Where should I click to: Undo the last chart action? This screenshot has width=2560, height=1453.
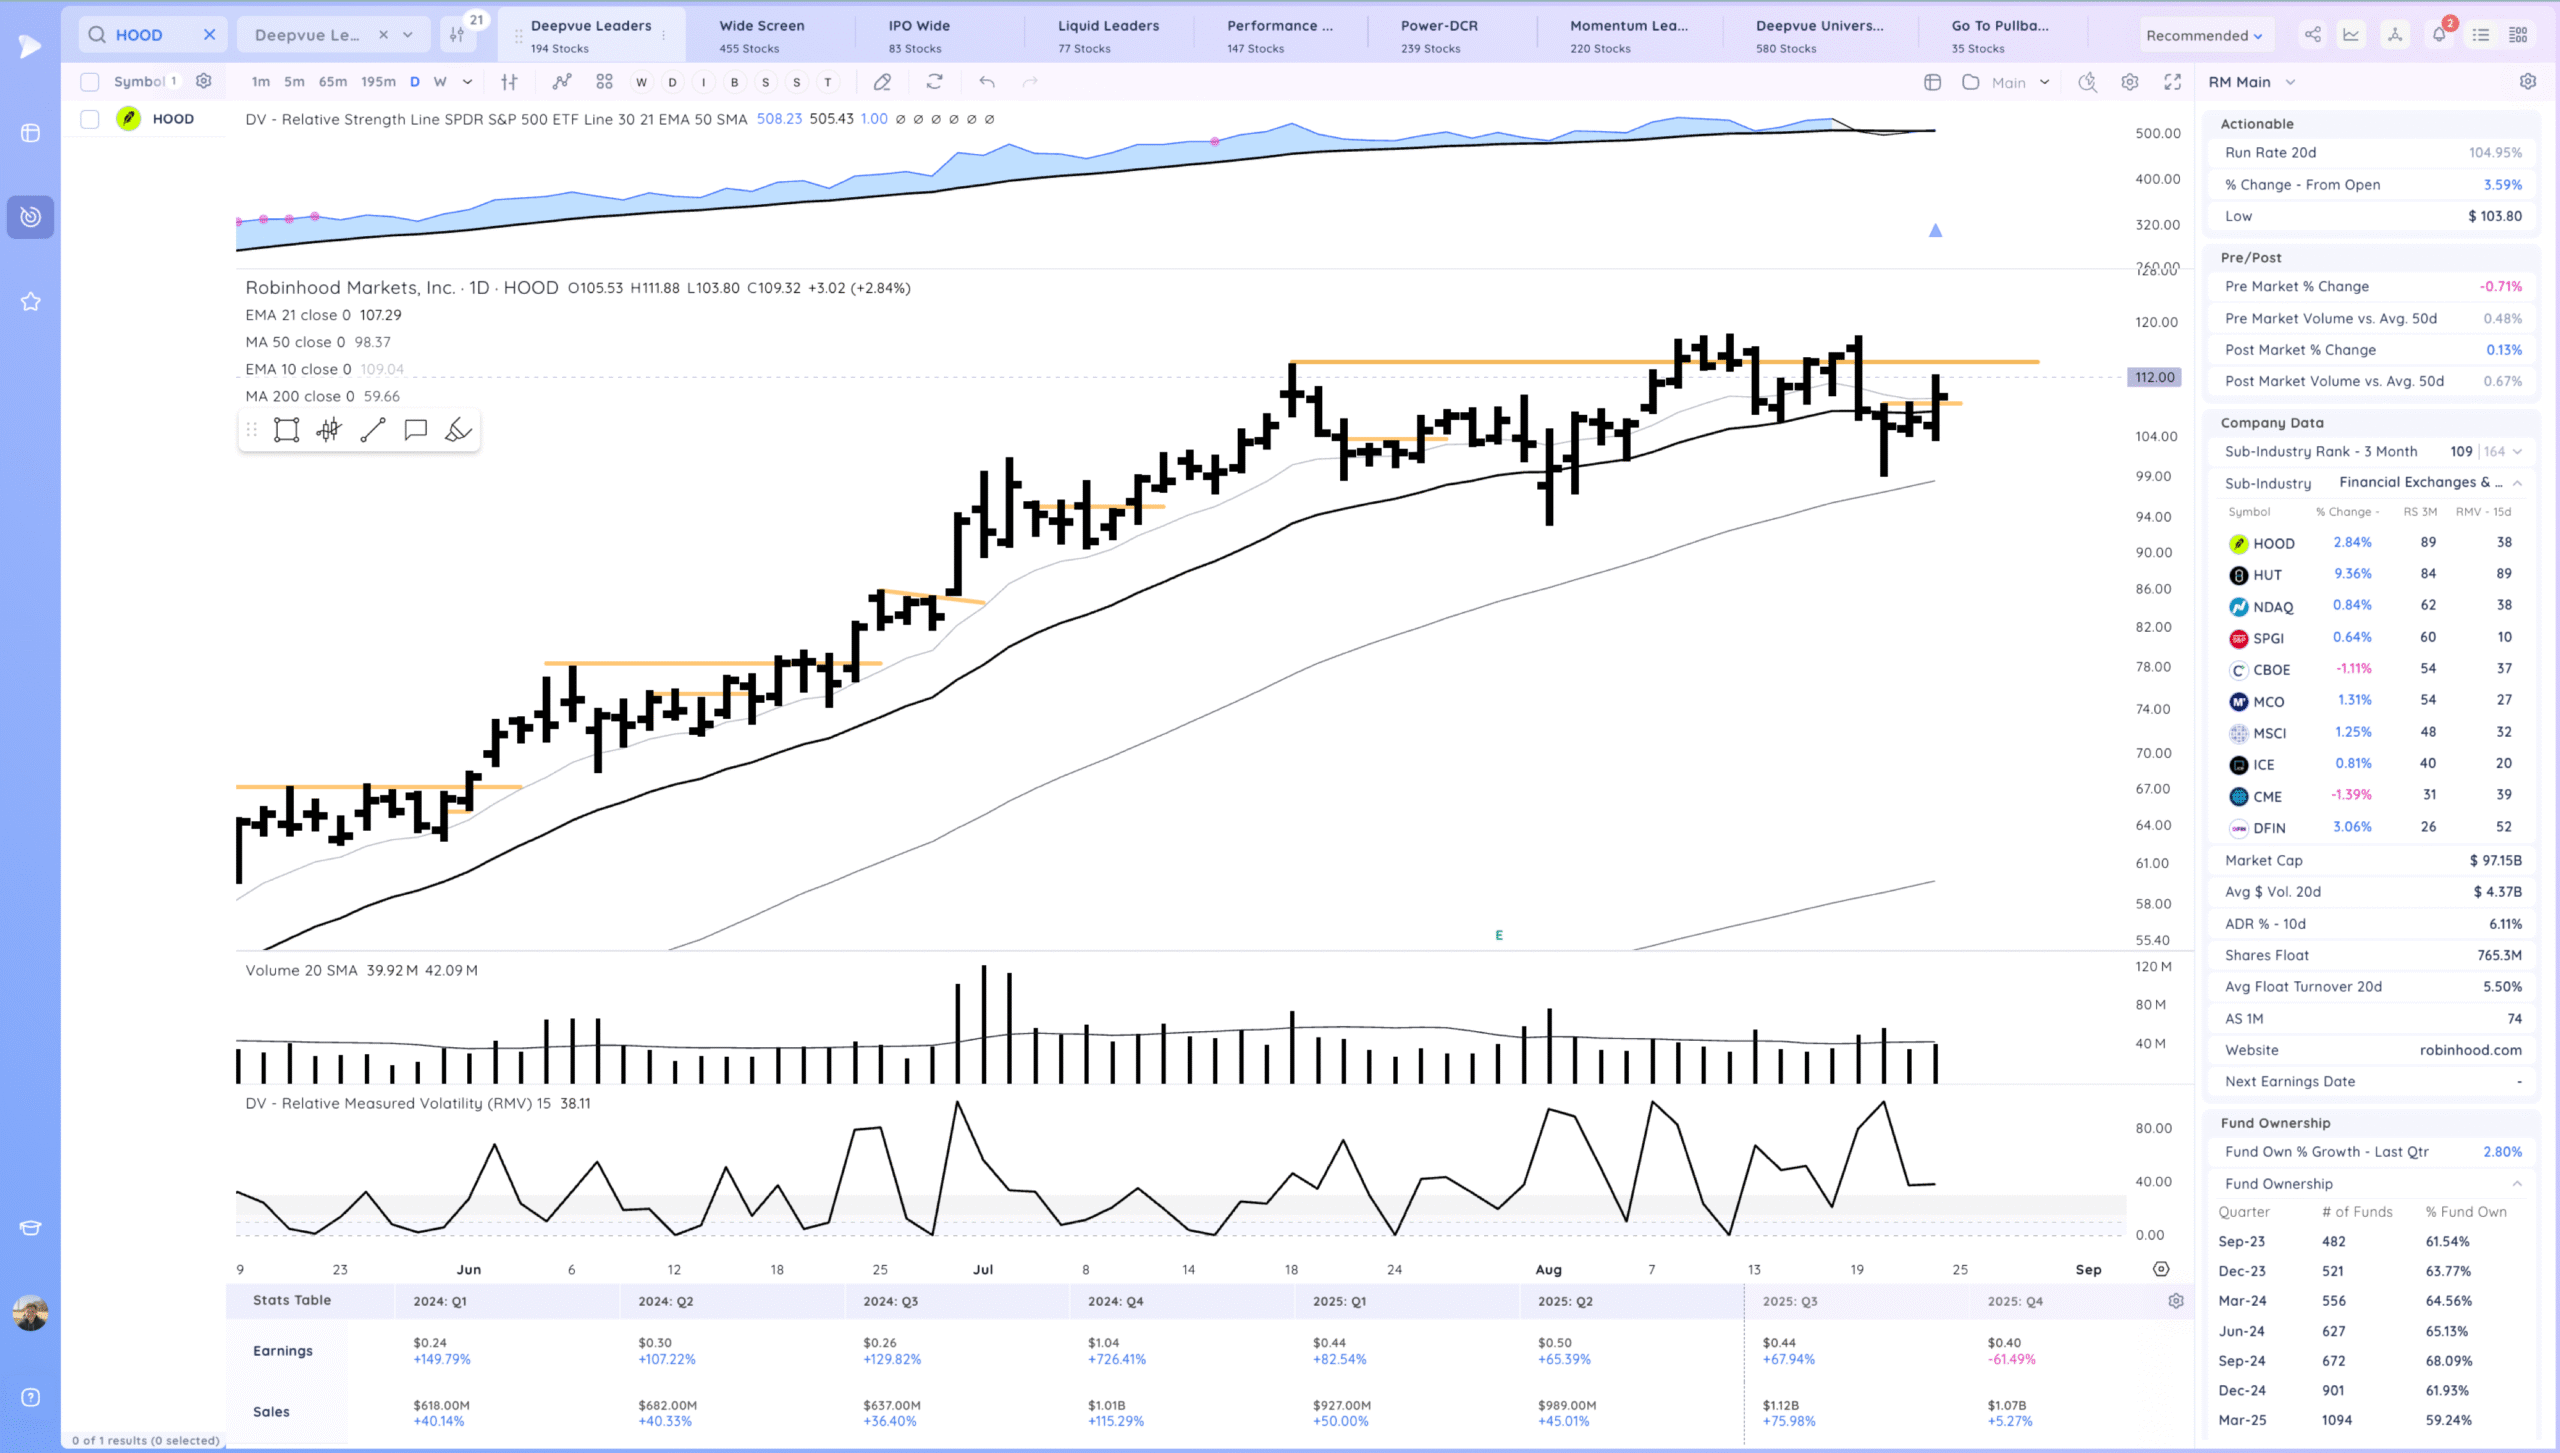(987, 82)
